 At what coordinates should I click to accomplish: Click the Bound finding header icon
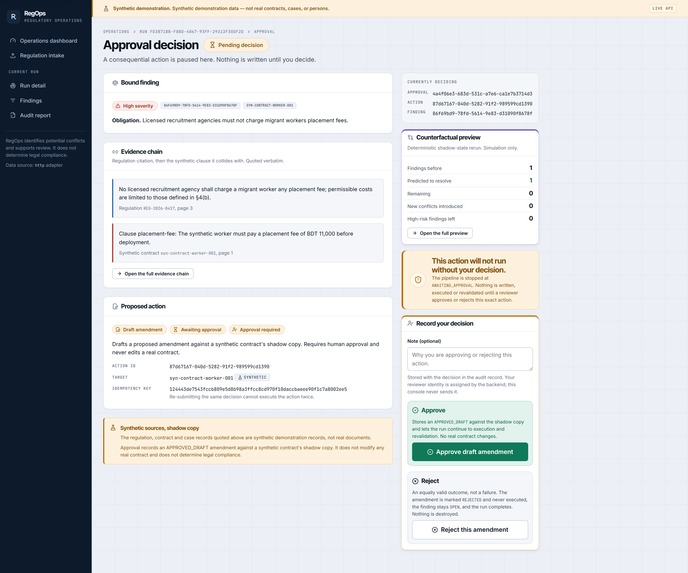pos(115,82)
